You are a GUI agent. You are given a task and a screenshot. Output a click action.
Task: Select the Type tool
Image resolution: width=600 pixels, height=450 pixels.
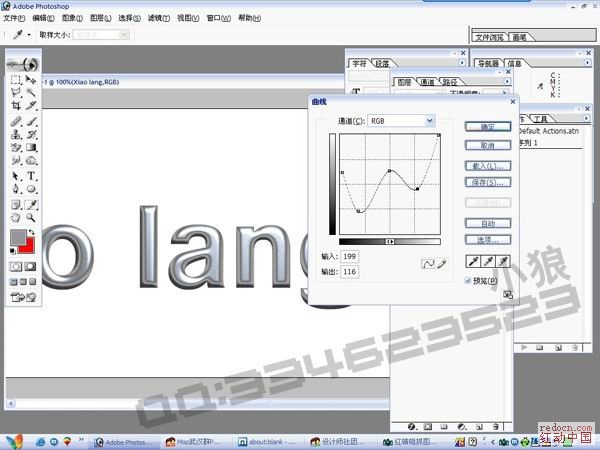click(32, 176)
